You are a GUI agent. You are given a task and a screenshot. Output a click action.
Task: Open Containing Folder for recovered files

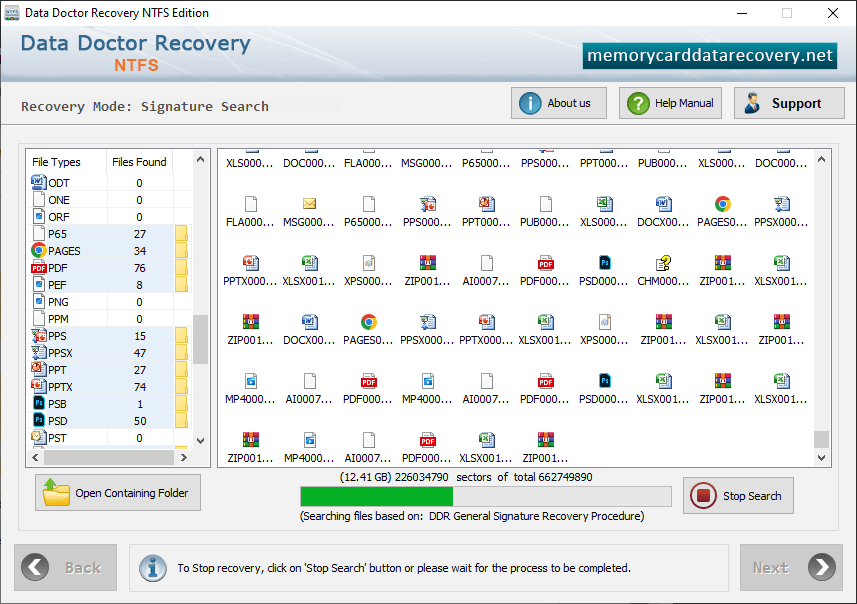coord(118,492)
